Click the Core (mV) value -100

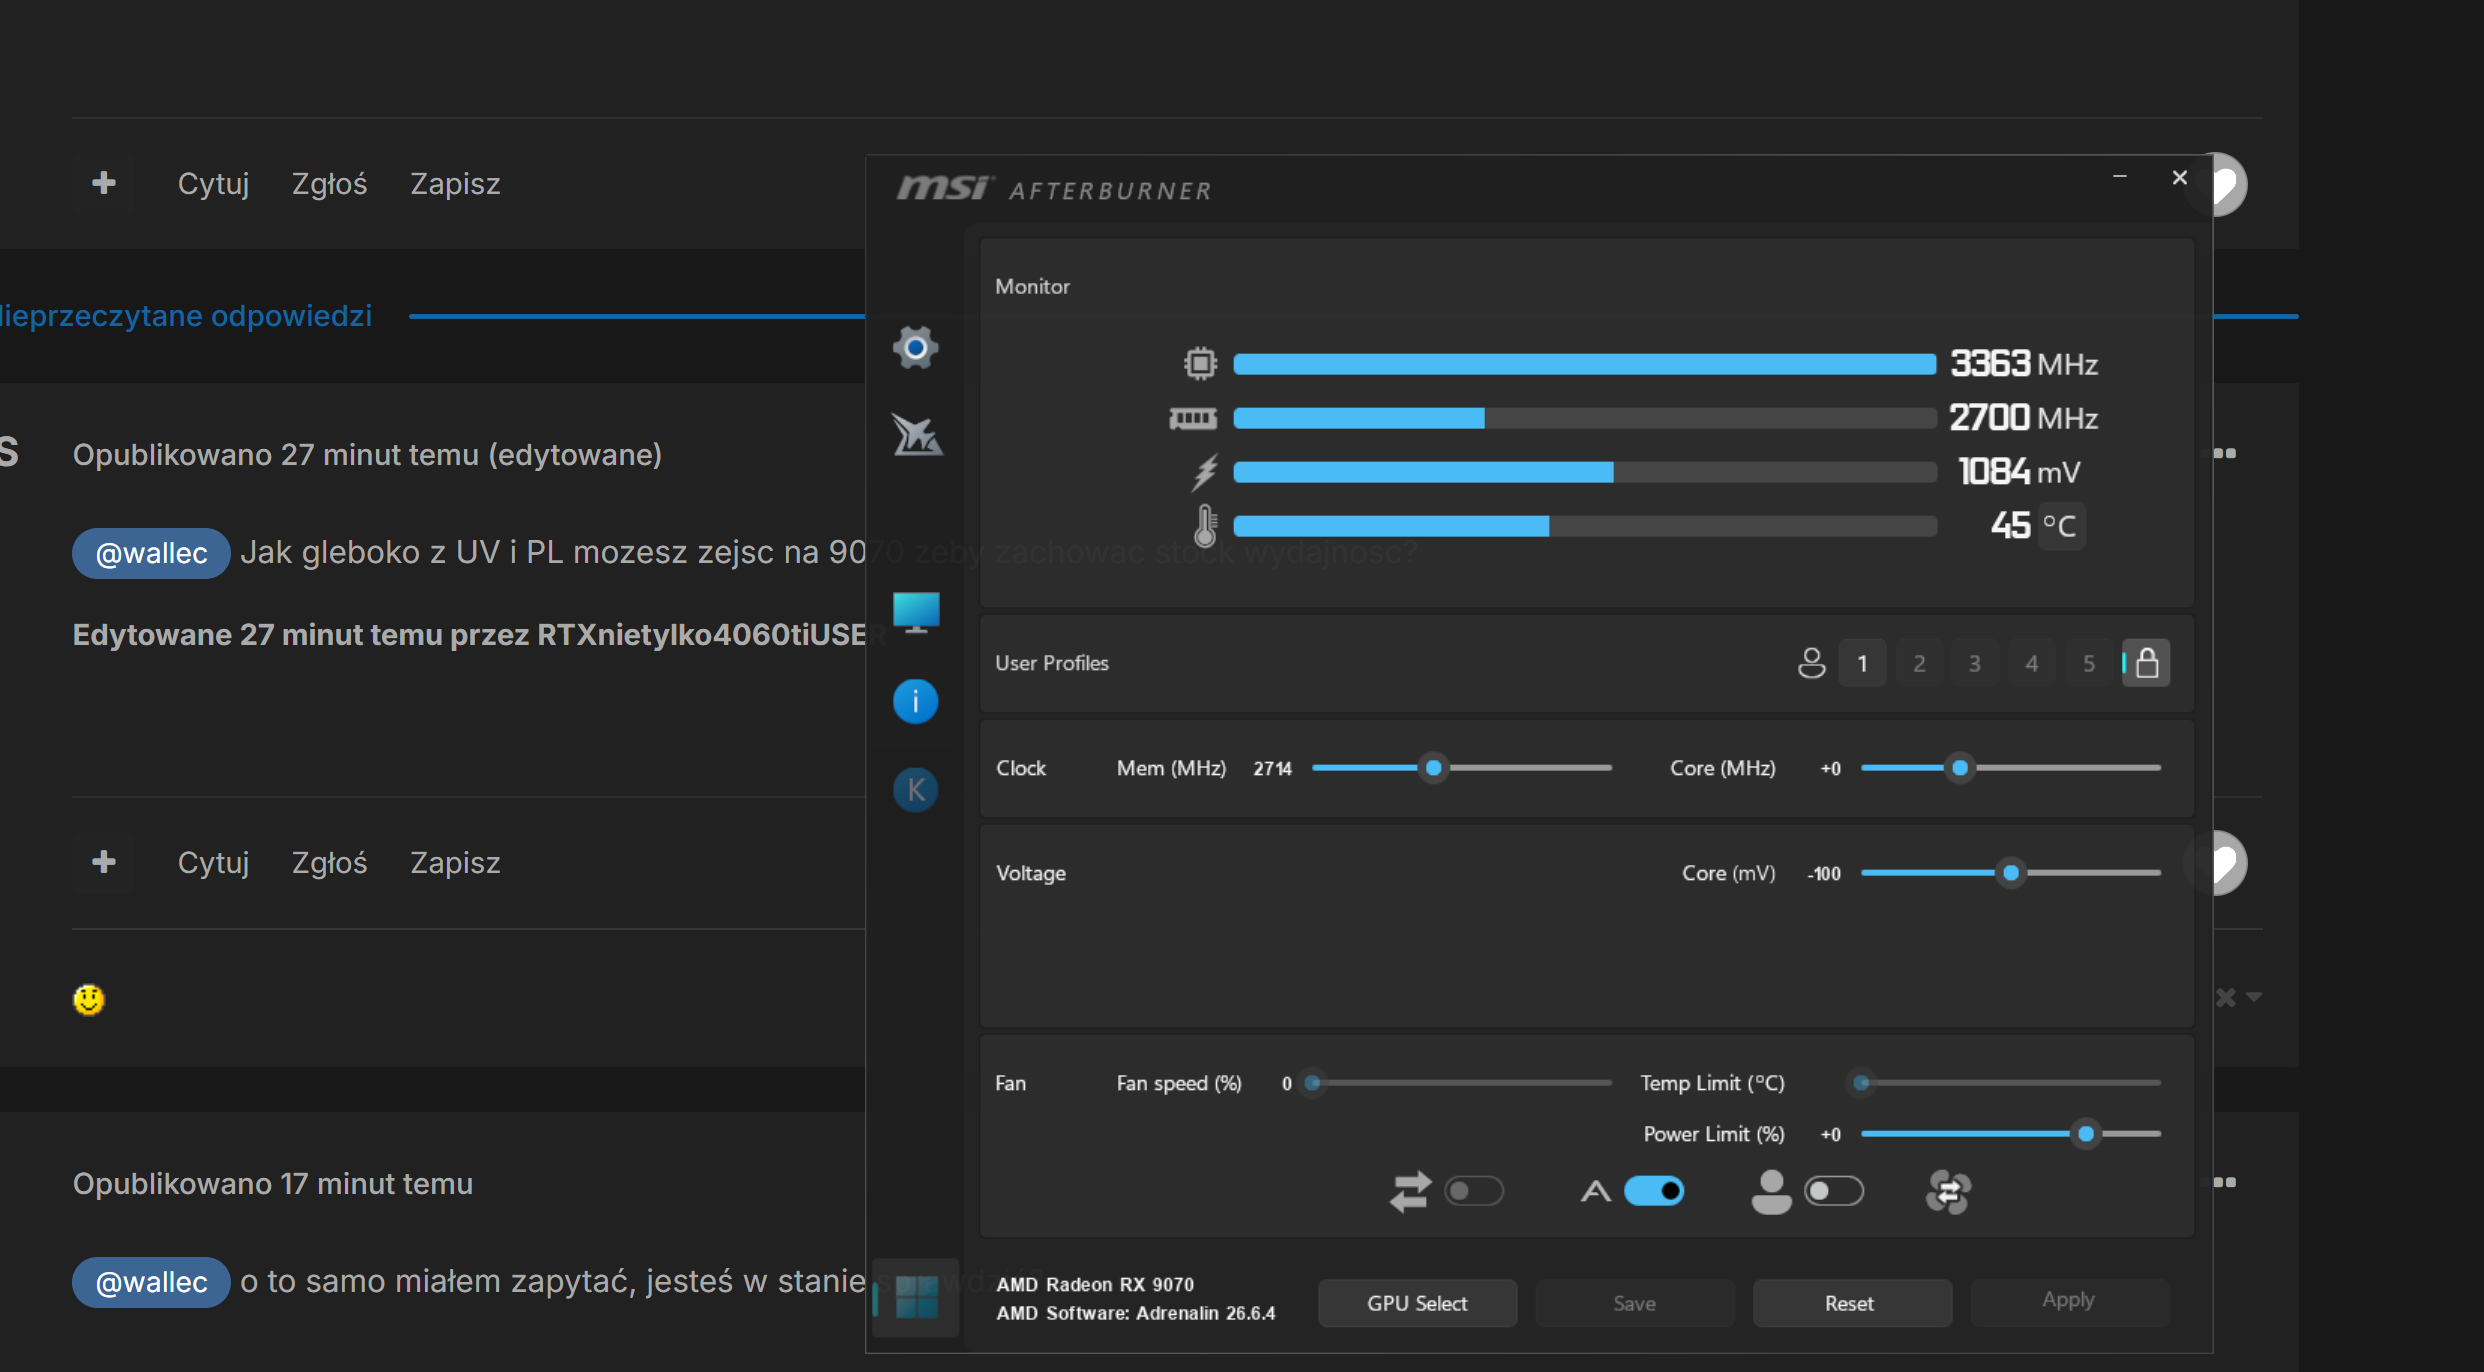(1824, 874)
